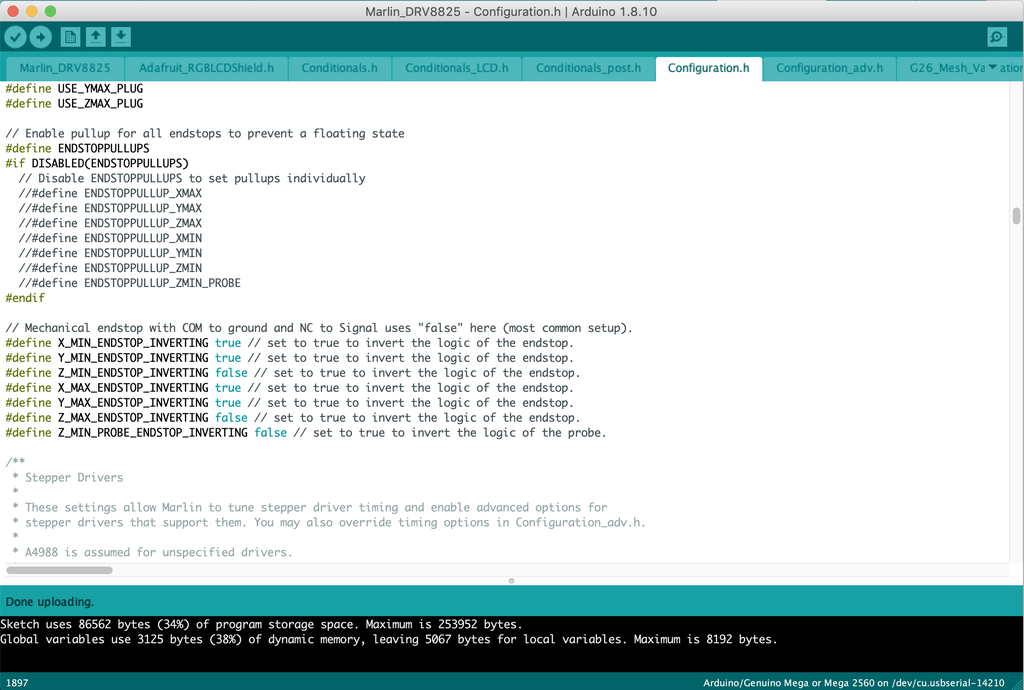Click the board and port status text
This screenshot has width=1024, height=690.
point(854,683)
